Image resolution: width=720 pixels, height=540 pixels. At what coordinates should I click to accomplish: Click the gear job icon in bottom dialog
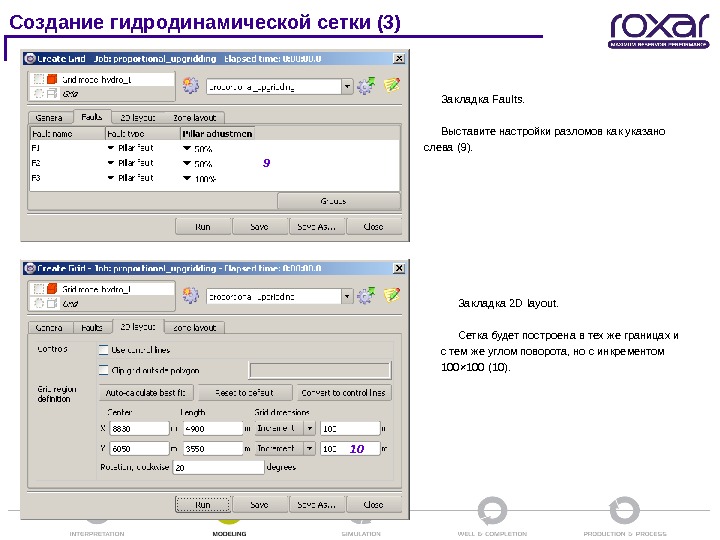coord(191,295)
